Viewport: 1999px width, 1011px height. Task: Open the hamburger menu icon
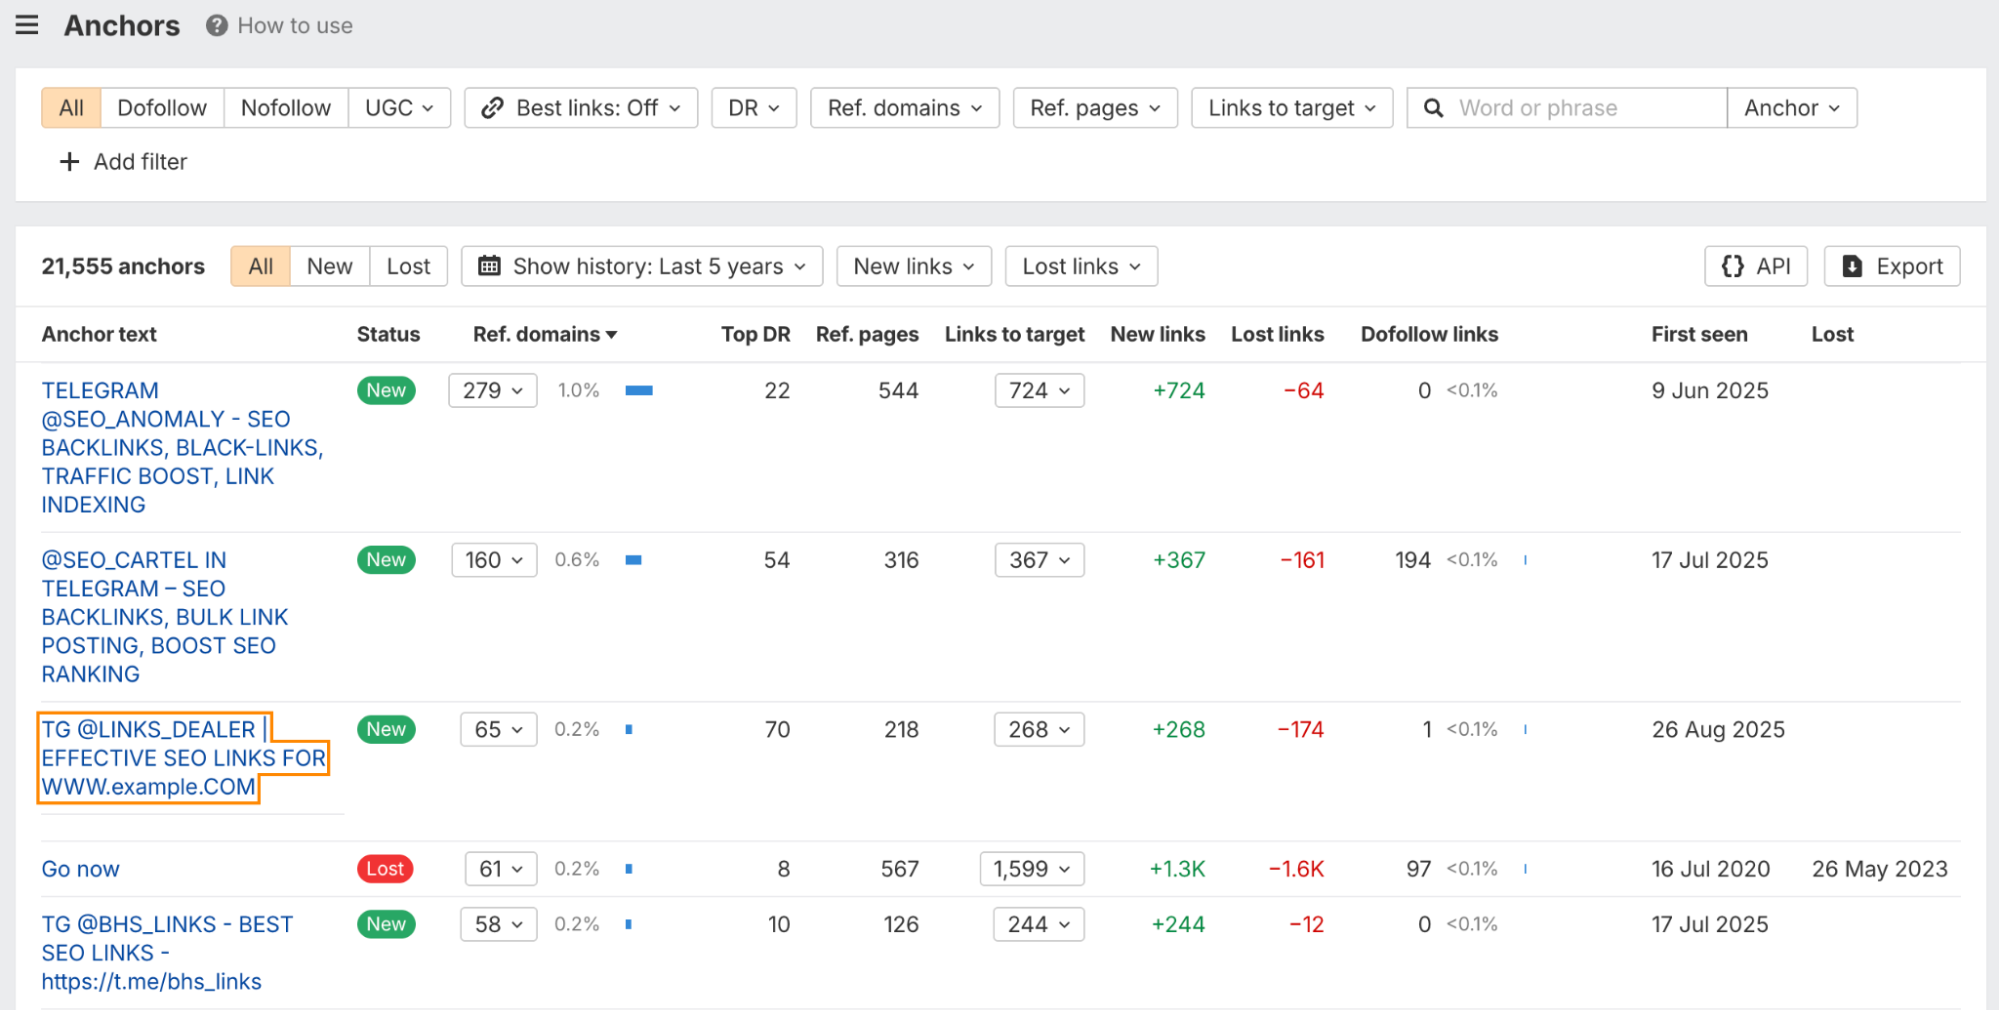[27, 25]
